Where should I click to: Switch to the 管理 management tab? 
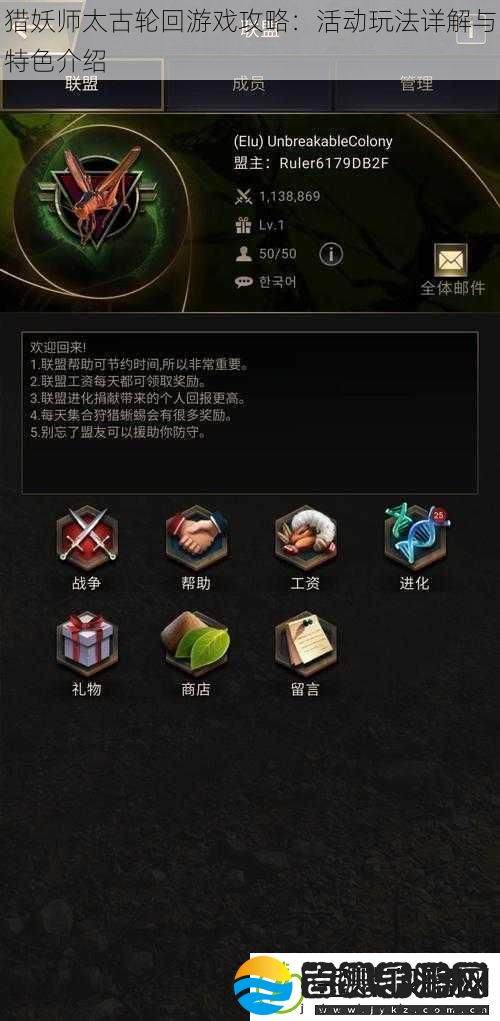point(417,83)
